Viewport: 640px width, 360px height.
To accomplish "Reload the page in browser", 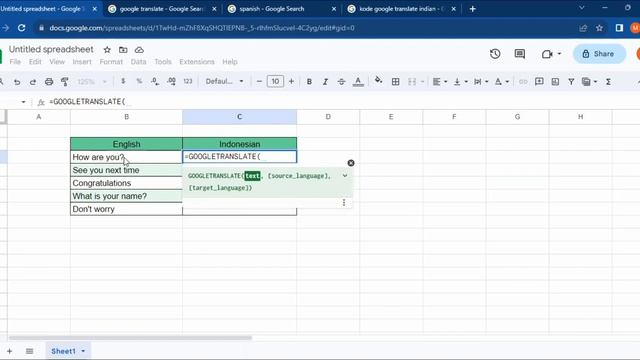I will point(22,28).
